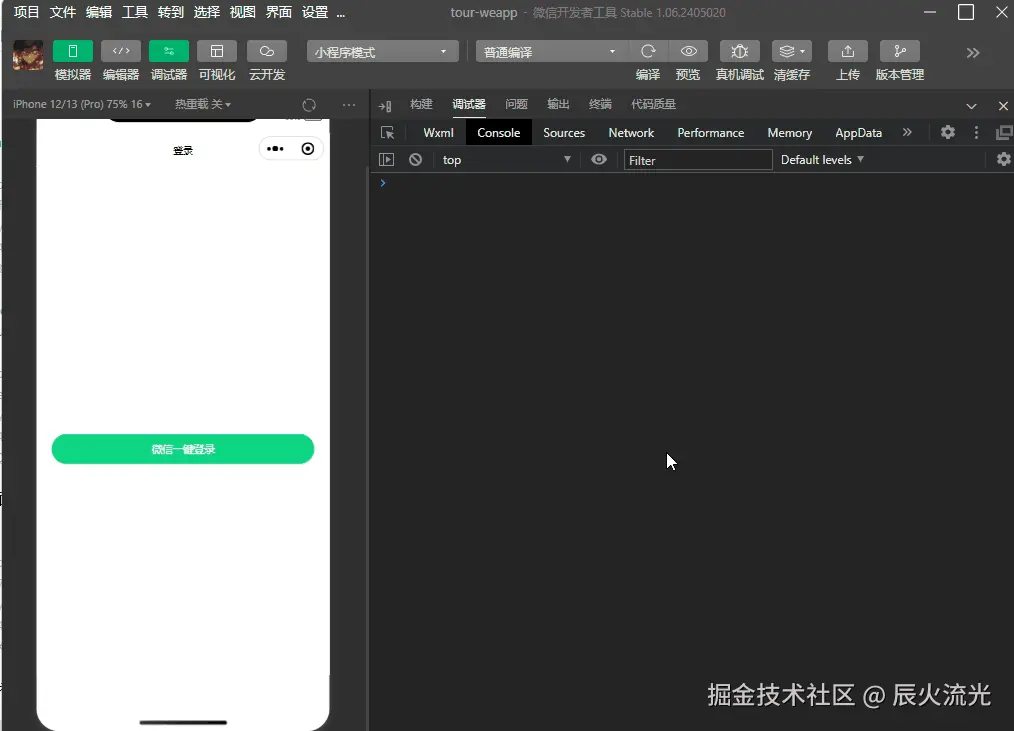Open the 工具 menu
Image resolution: width=1014 pixels, height=731 pixels.
[134, 12]
